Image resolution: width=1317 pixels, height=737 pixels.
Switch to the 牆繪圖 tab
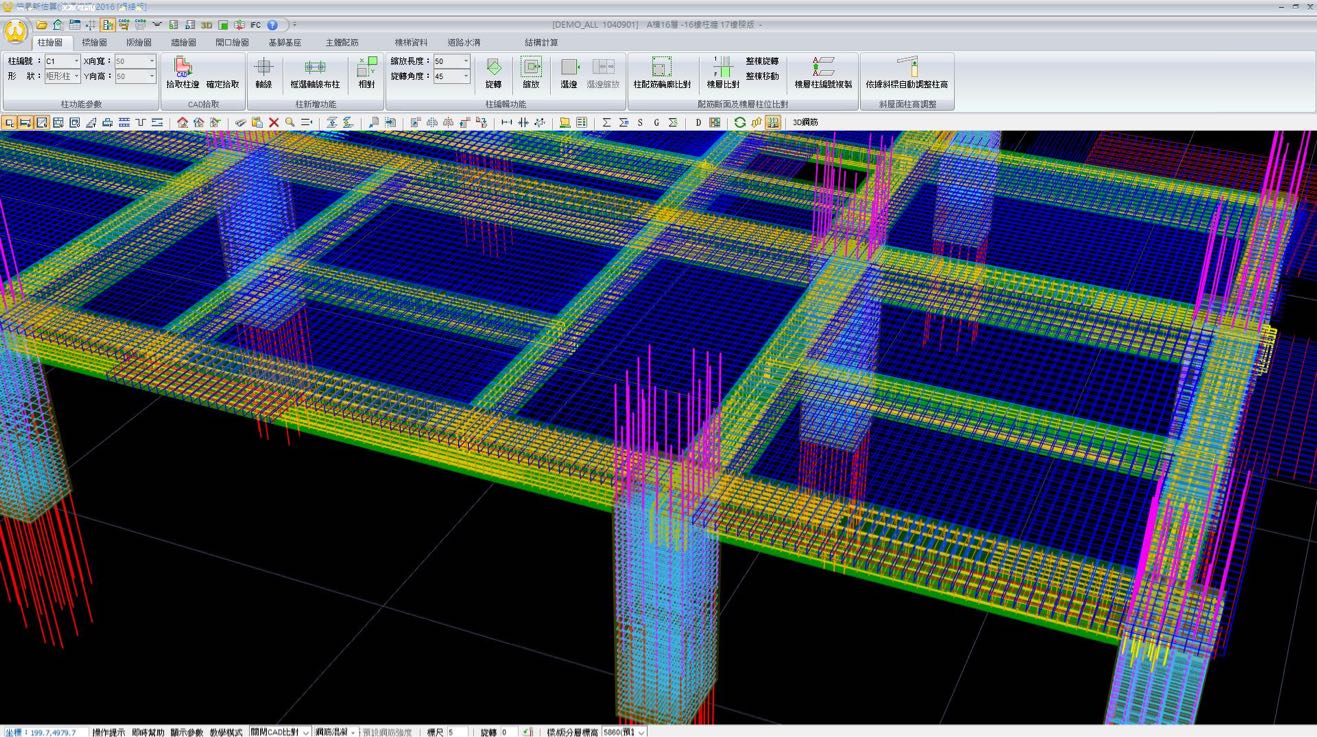point(183,43)
